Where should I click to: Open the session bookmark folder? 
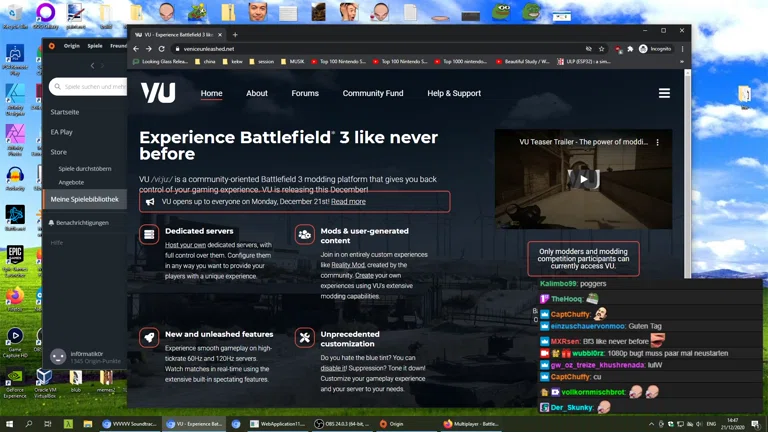pyautogui.click(x=262, y=62)
